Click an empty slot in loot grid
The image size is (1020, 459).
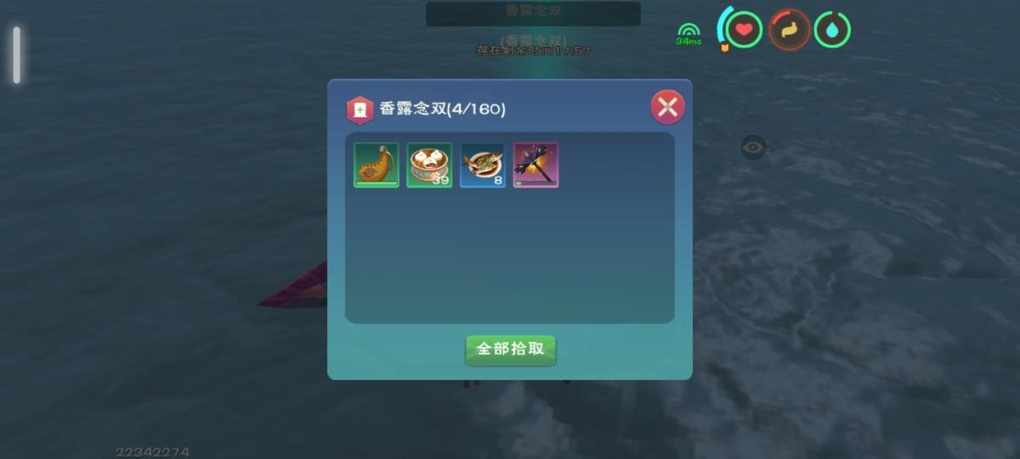(589, 165)
